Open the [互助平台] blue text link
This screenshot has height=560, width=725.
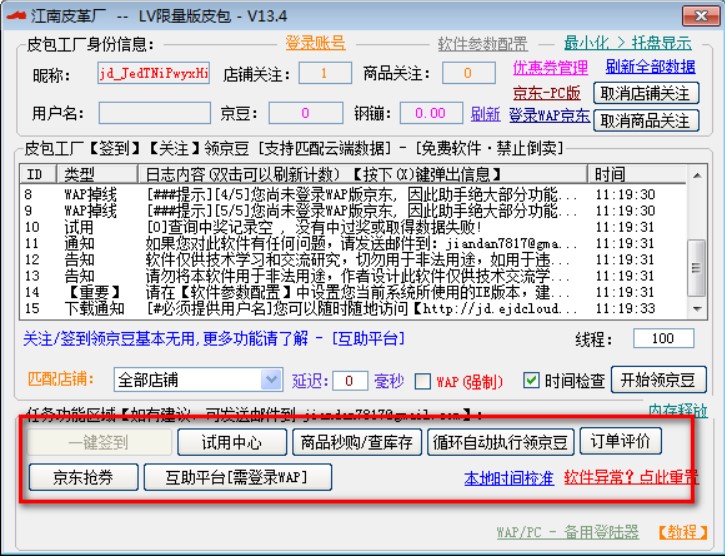[368, 339]
